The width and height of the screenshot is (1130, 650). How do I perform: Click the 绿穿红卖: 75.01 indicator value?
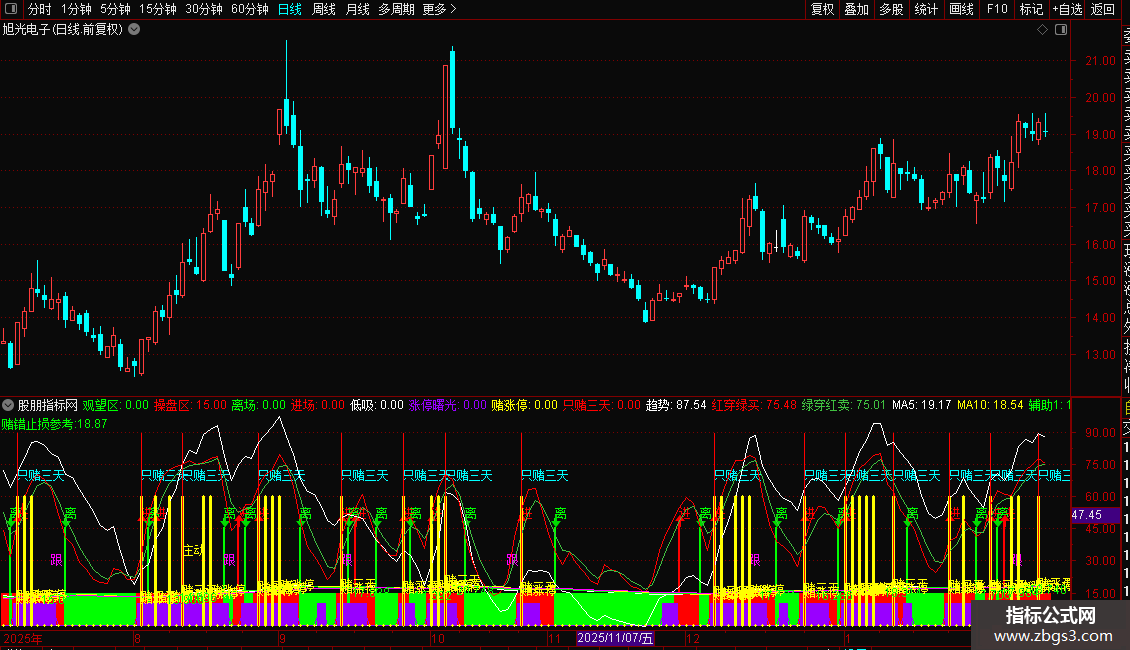click(x=844, y=405)
